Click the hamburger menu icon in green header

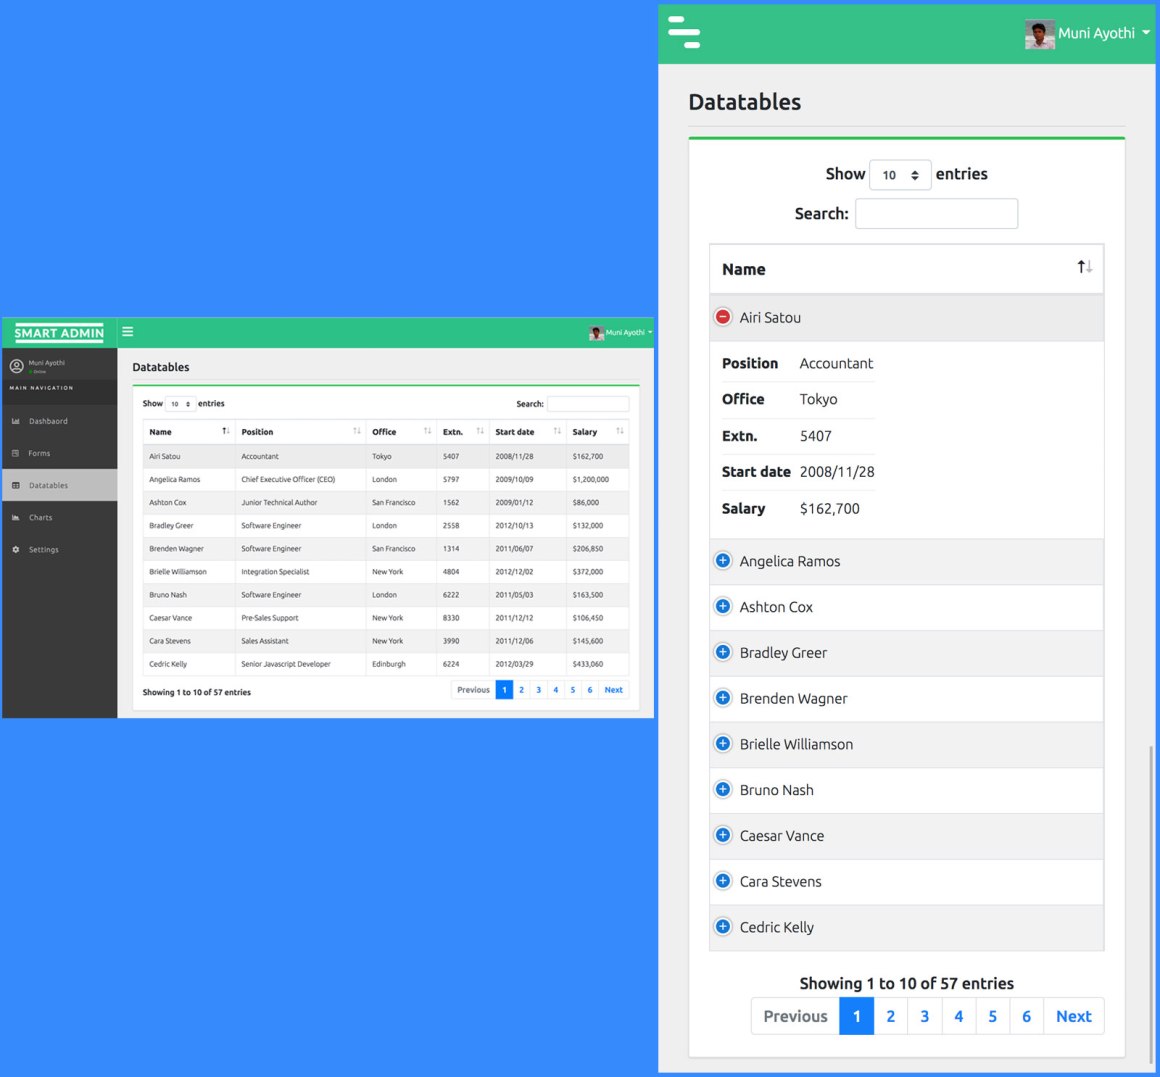pyautogui.click(x=684, y=32)
